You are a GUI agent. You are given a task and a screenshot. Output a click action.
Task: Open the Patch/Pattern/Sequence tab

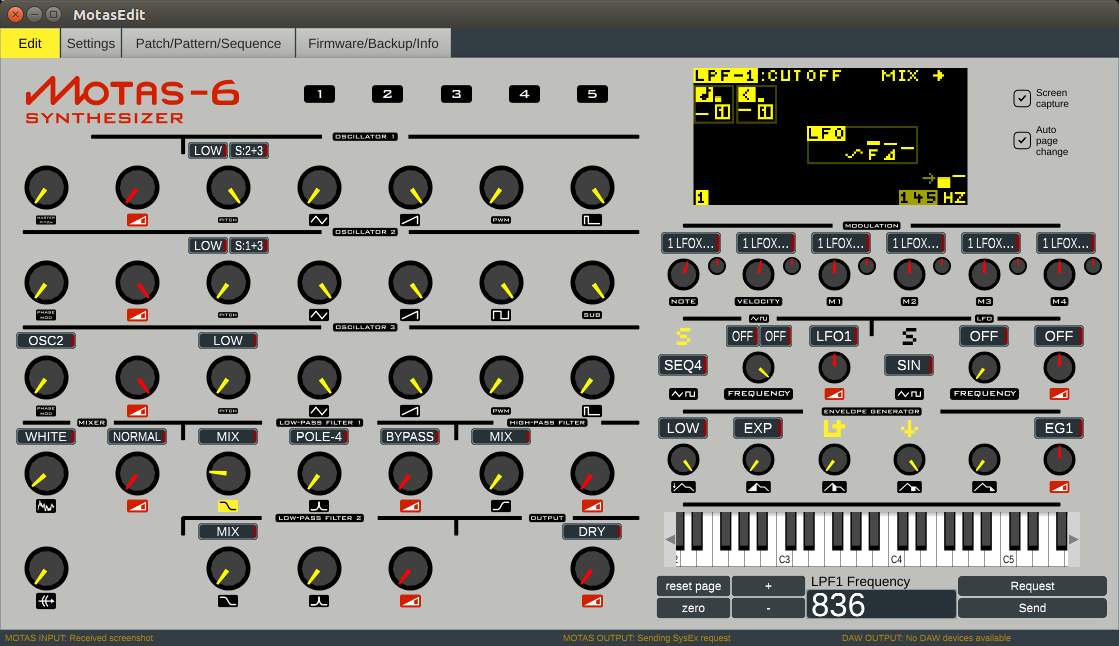point(208,44)
